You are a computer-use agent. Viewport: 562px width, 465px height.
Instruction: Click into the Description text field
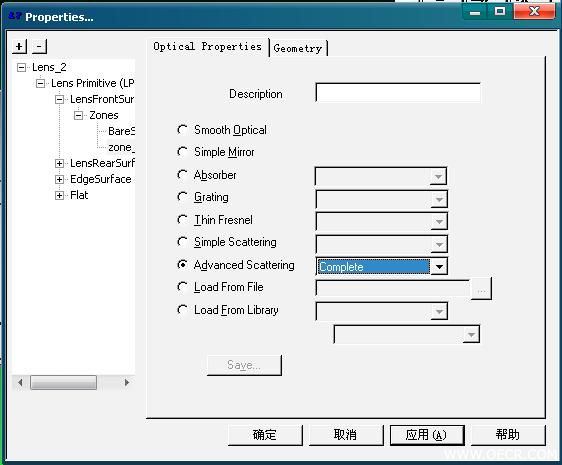point(398,93)
